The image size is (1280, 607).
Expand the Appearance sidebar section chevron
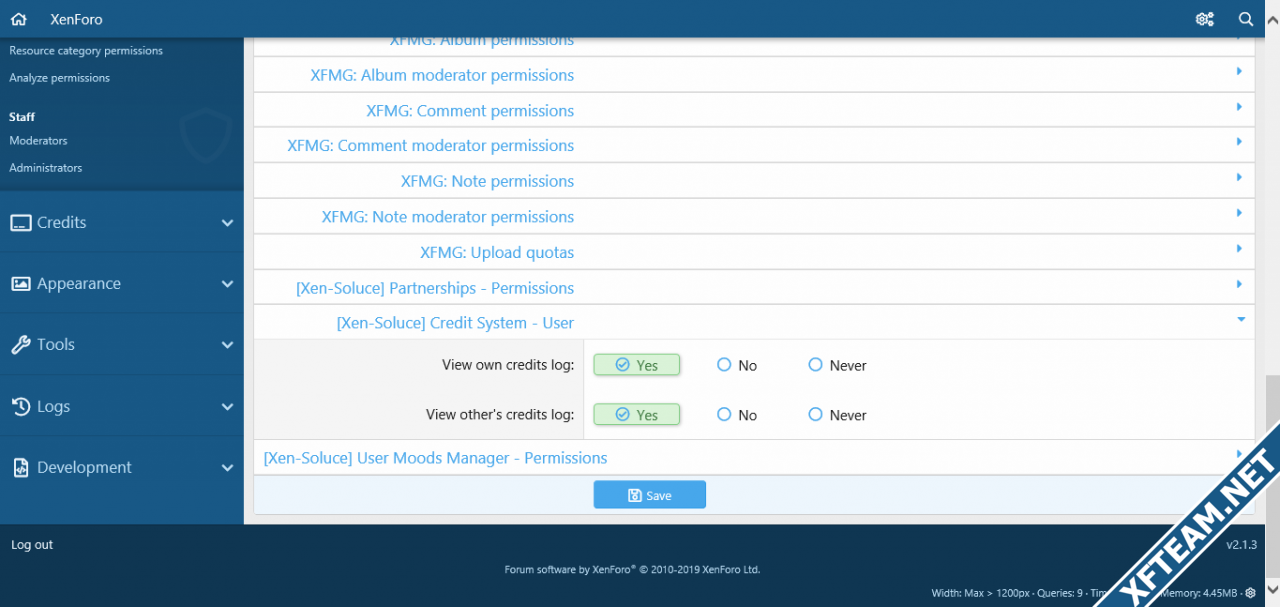(227, 284)
